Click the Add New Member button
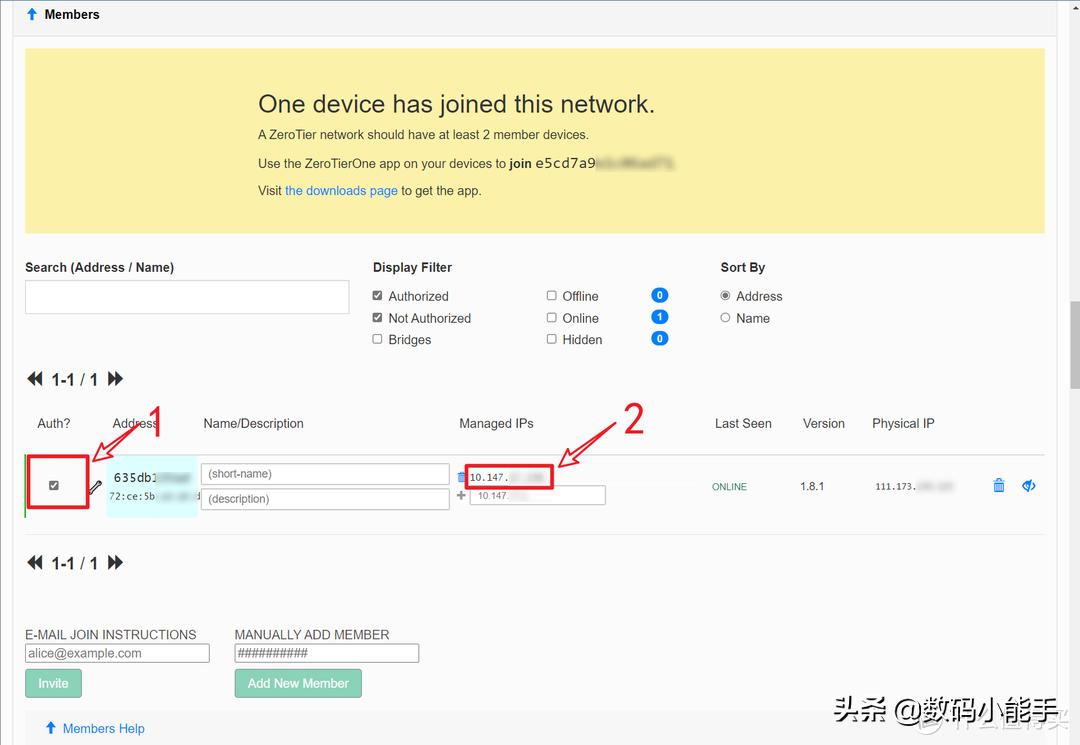 click(298, 683)
